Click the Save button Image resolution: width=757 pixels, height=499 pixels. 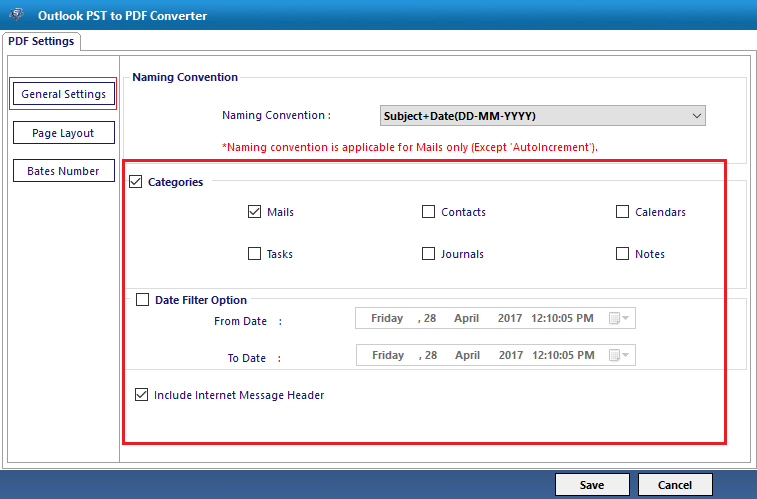point(592,485)
